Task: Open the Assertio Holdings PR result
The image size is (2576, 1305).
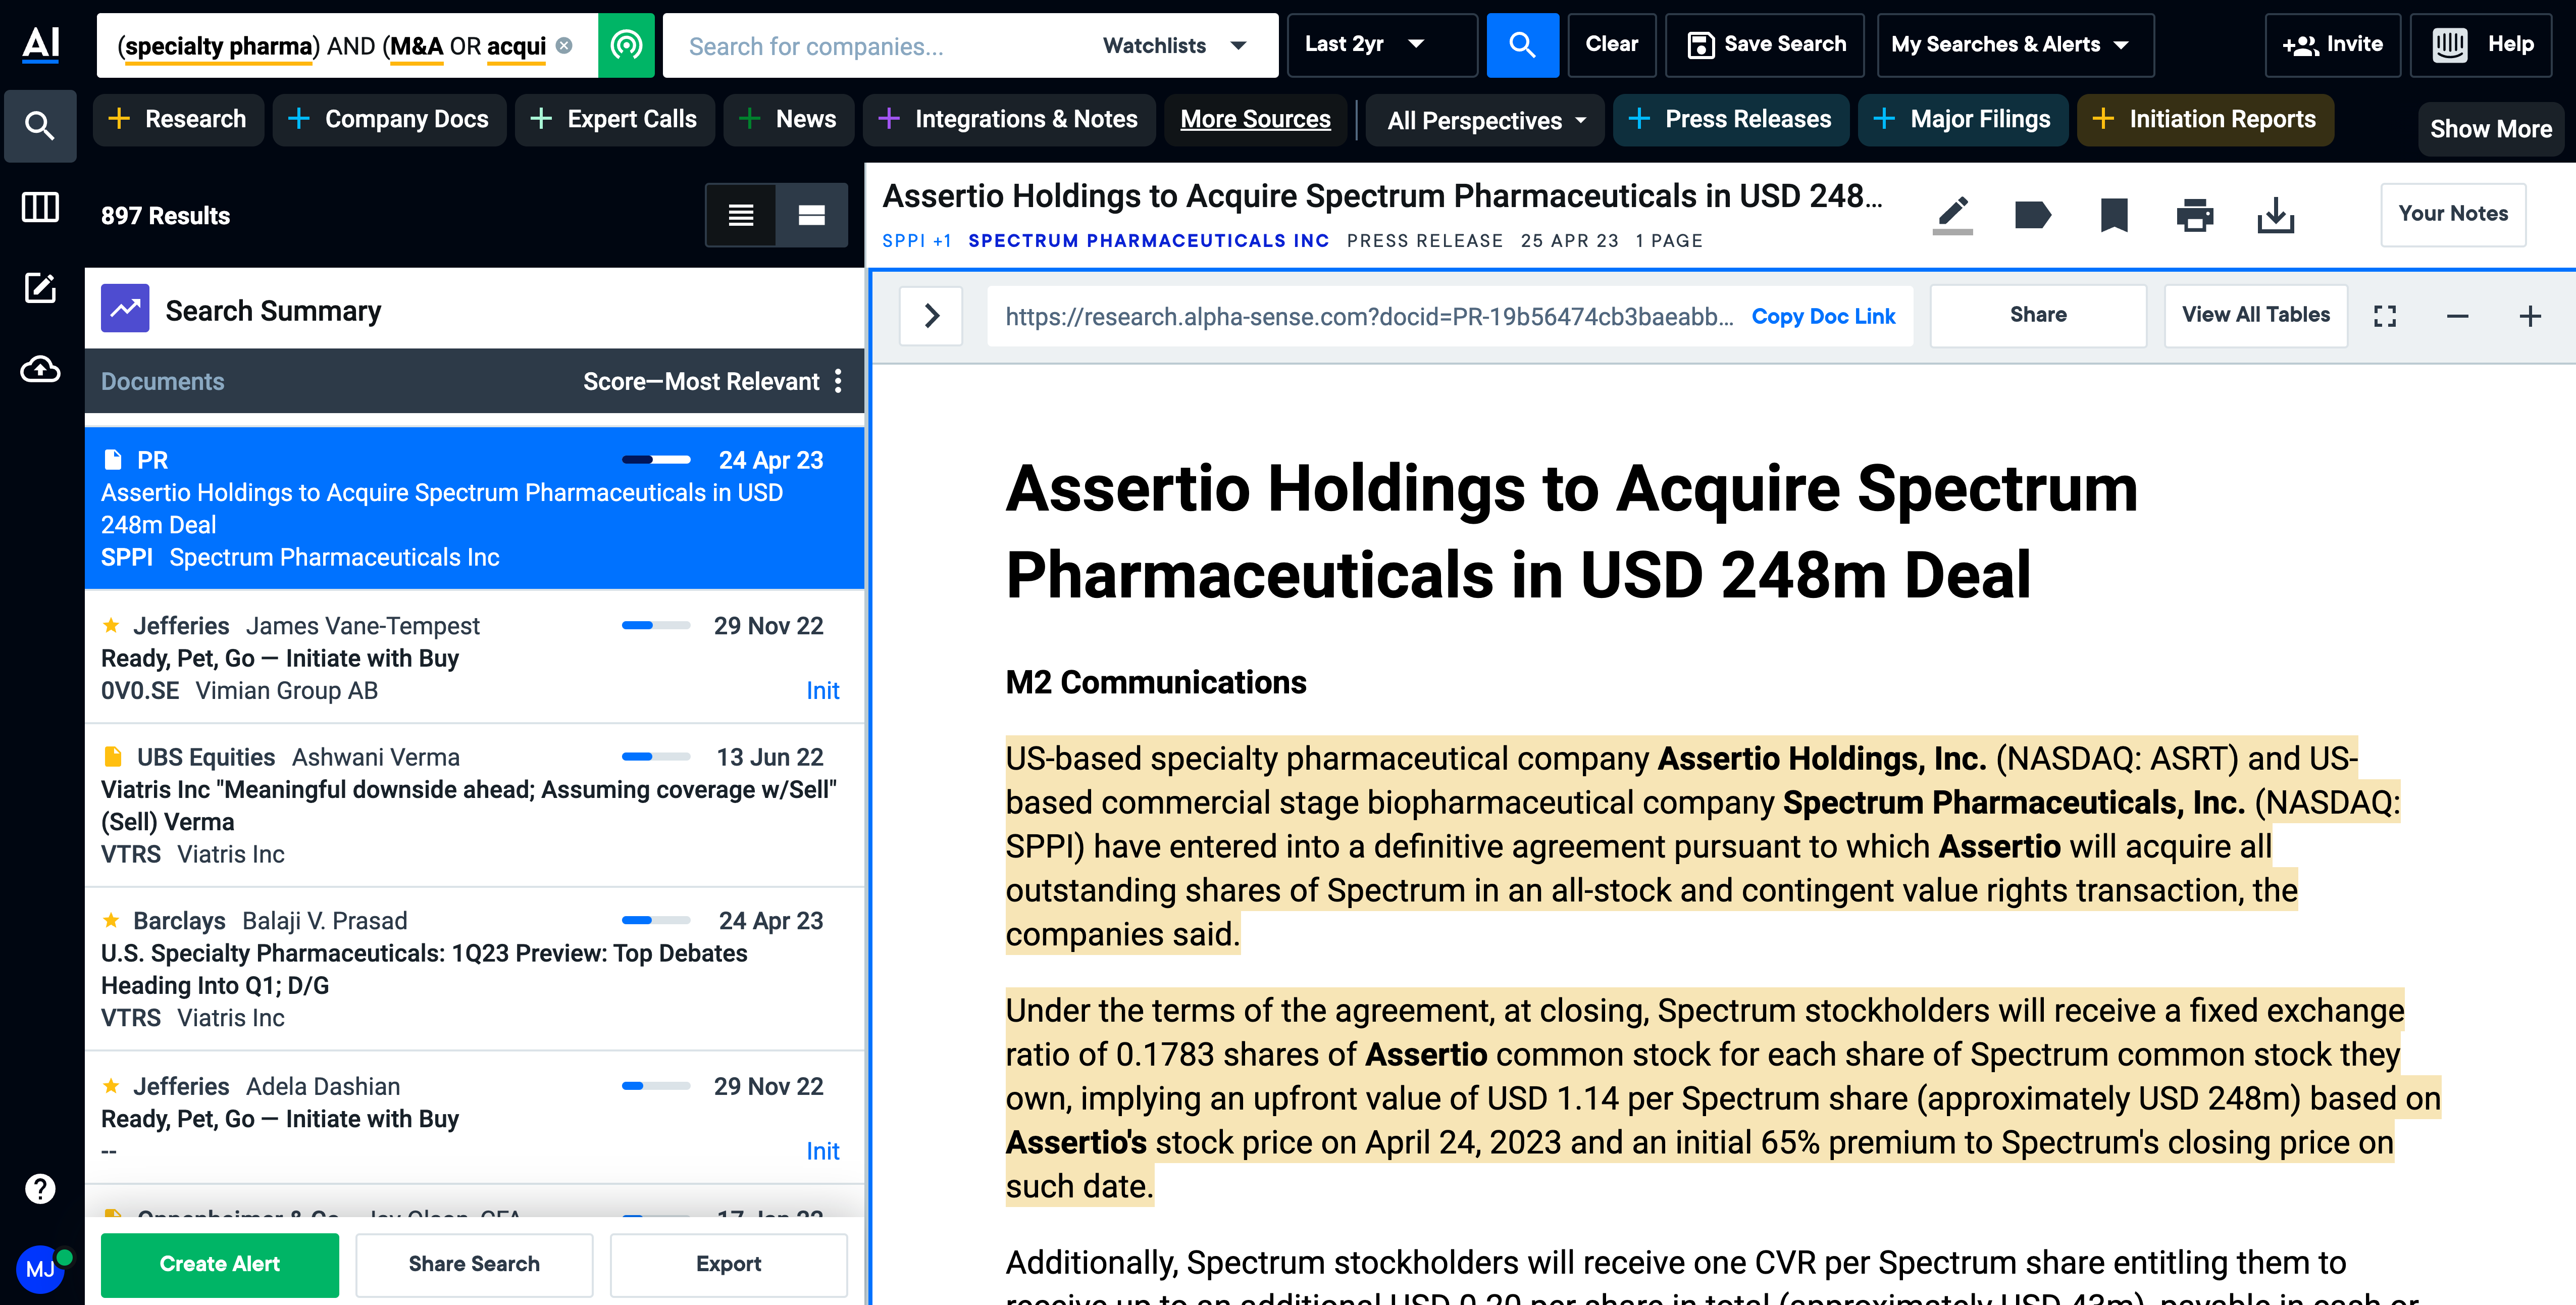Action: [474, 508]
